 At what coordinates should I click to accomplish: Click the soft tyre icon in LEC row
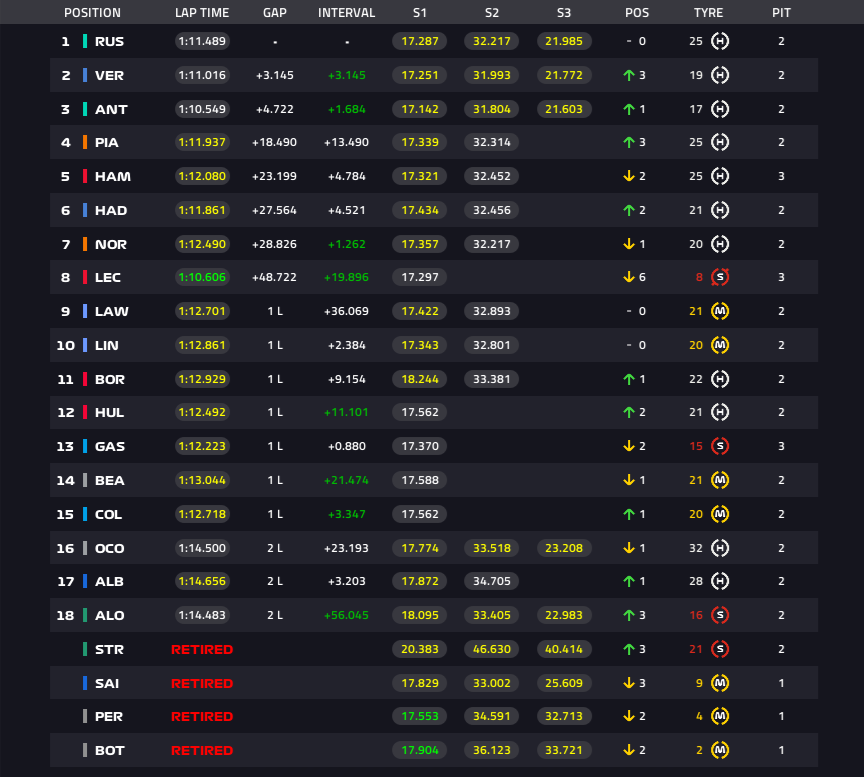point(720,277)
